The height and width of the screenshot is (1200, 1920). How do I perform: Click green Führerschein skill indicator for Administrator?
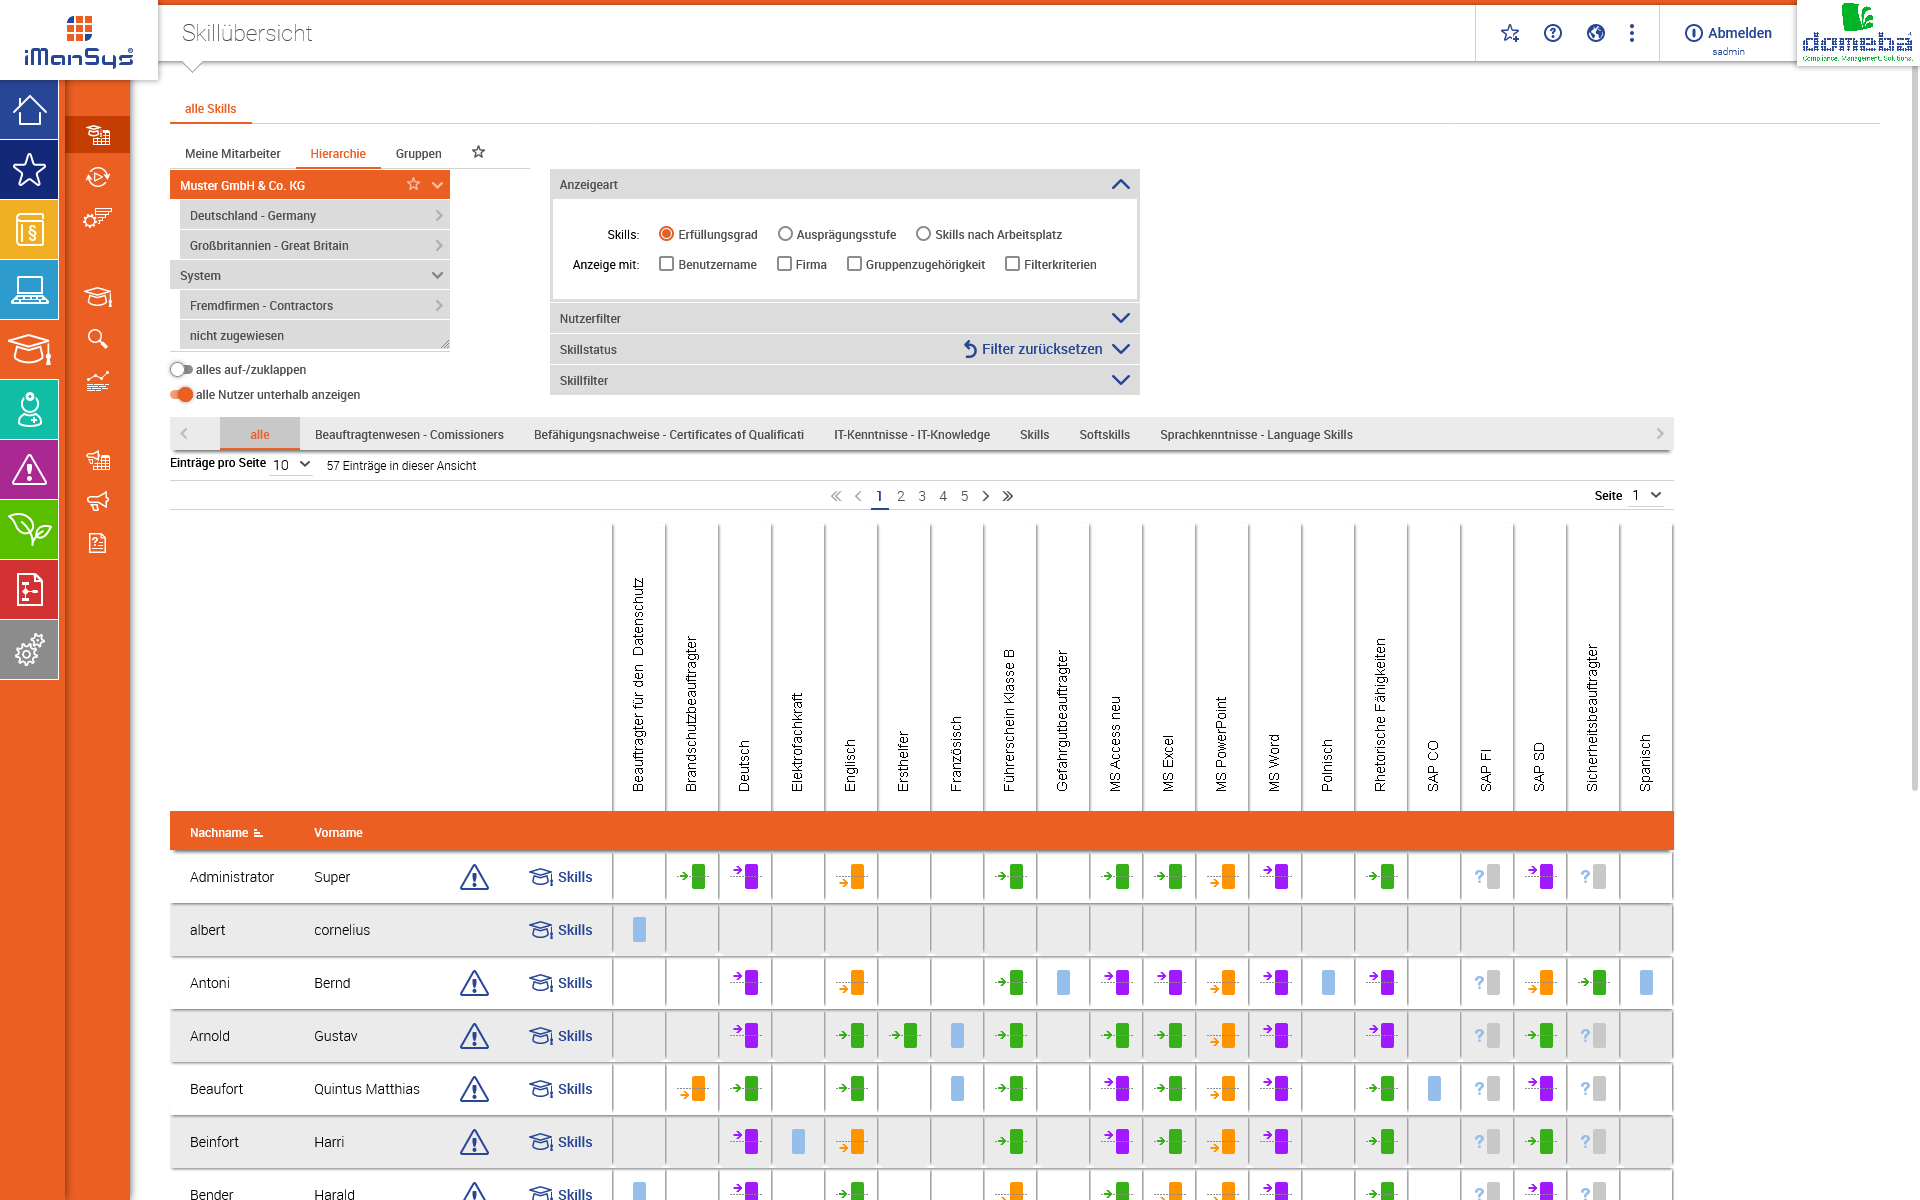[x=1015, y=877]
